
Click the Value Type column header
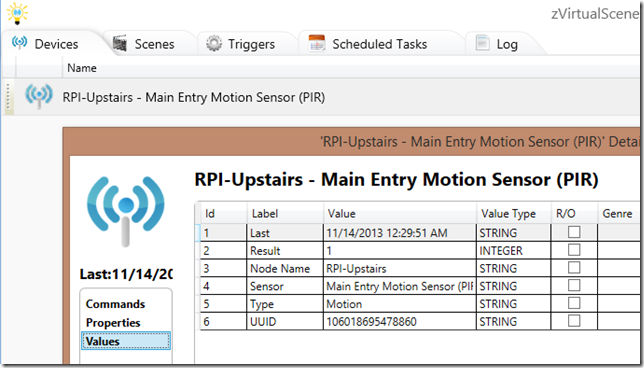click(x=513, y=214)
